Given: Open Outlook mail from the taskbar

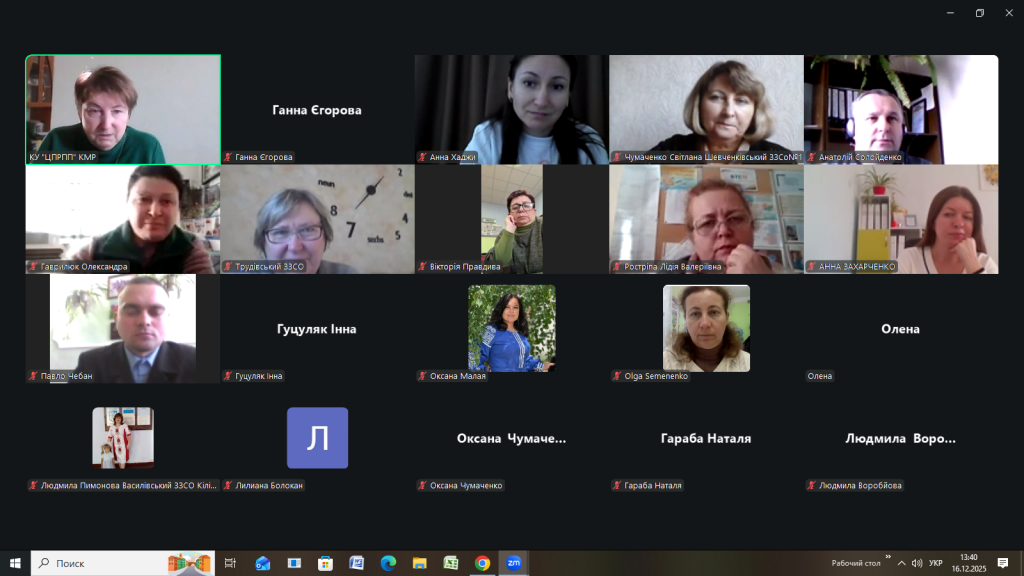Looking at the screenshot, I should [263, 563].
